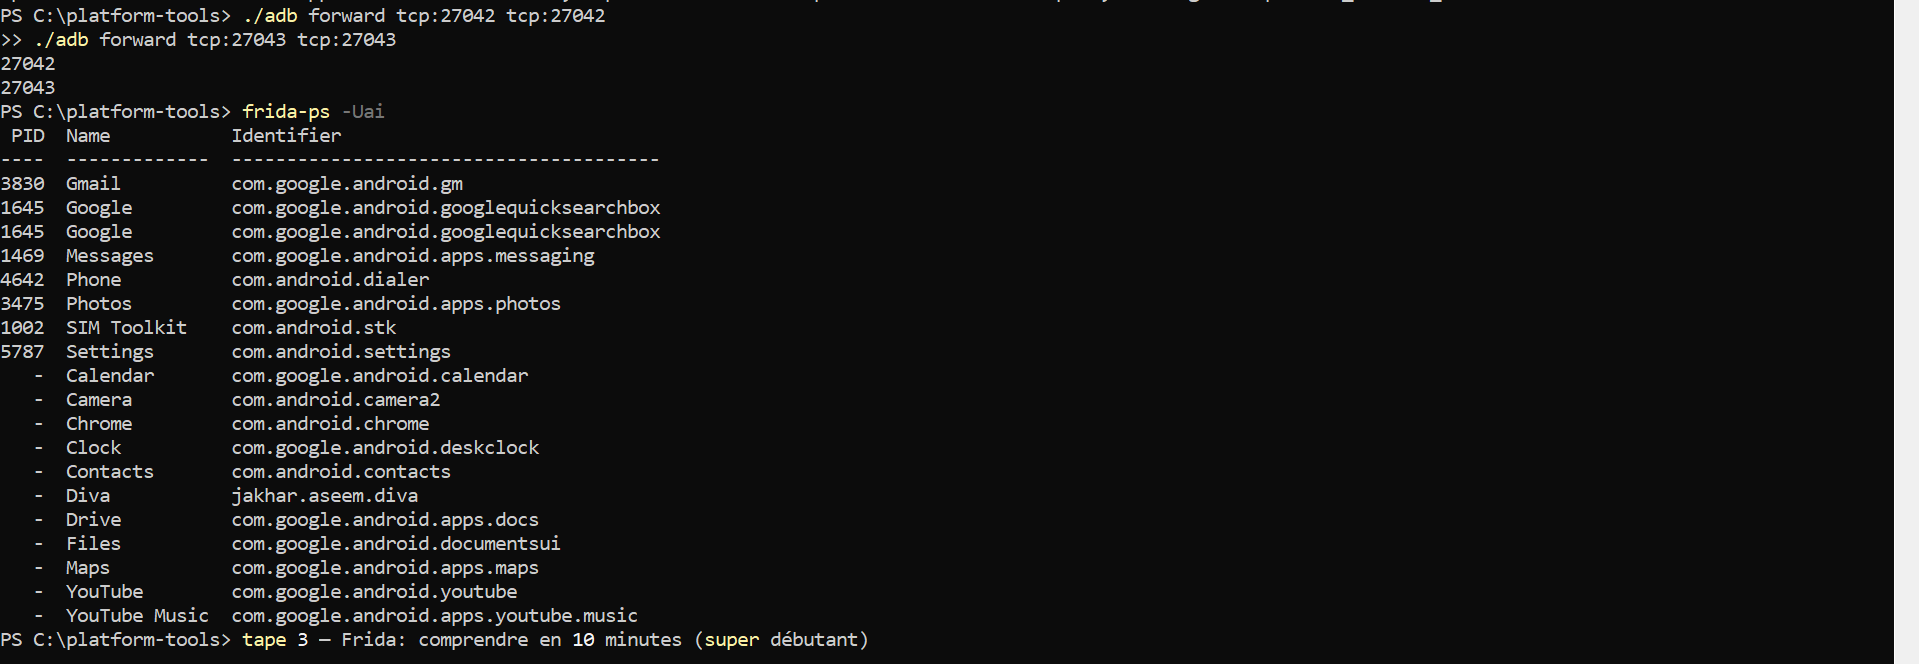Image resolution: width=1919 pixels, height=664 pixels.
Task: Click the jakhar.aseem.diva identifier
Action: (325, 496)
